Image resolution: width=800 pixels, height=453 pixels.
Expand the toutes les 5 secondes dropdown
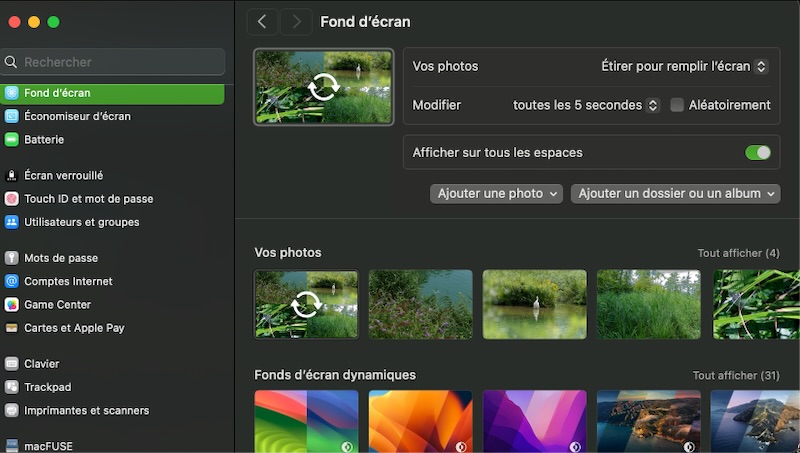(x=585, y=105)
